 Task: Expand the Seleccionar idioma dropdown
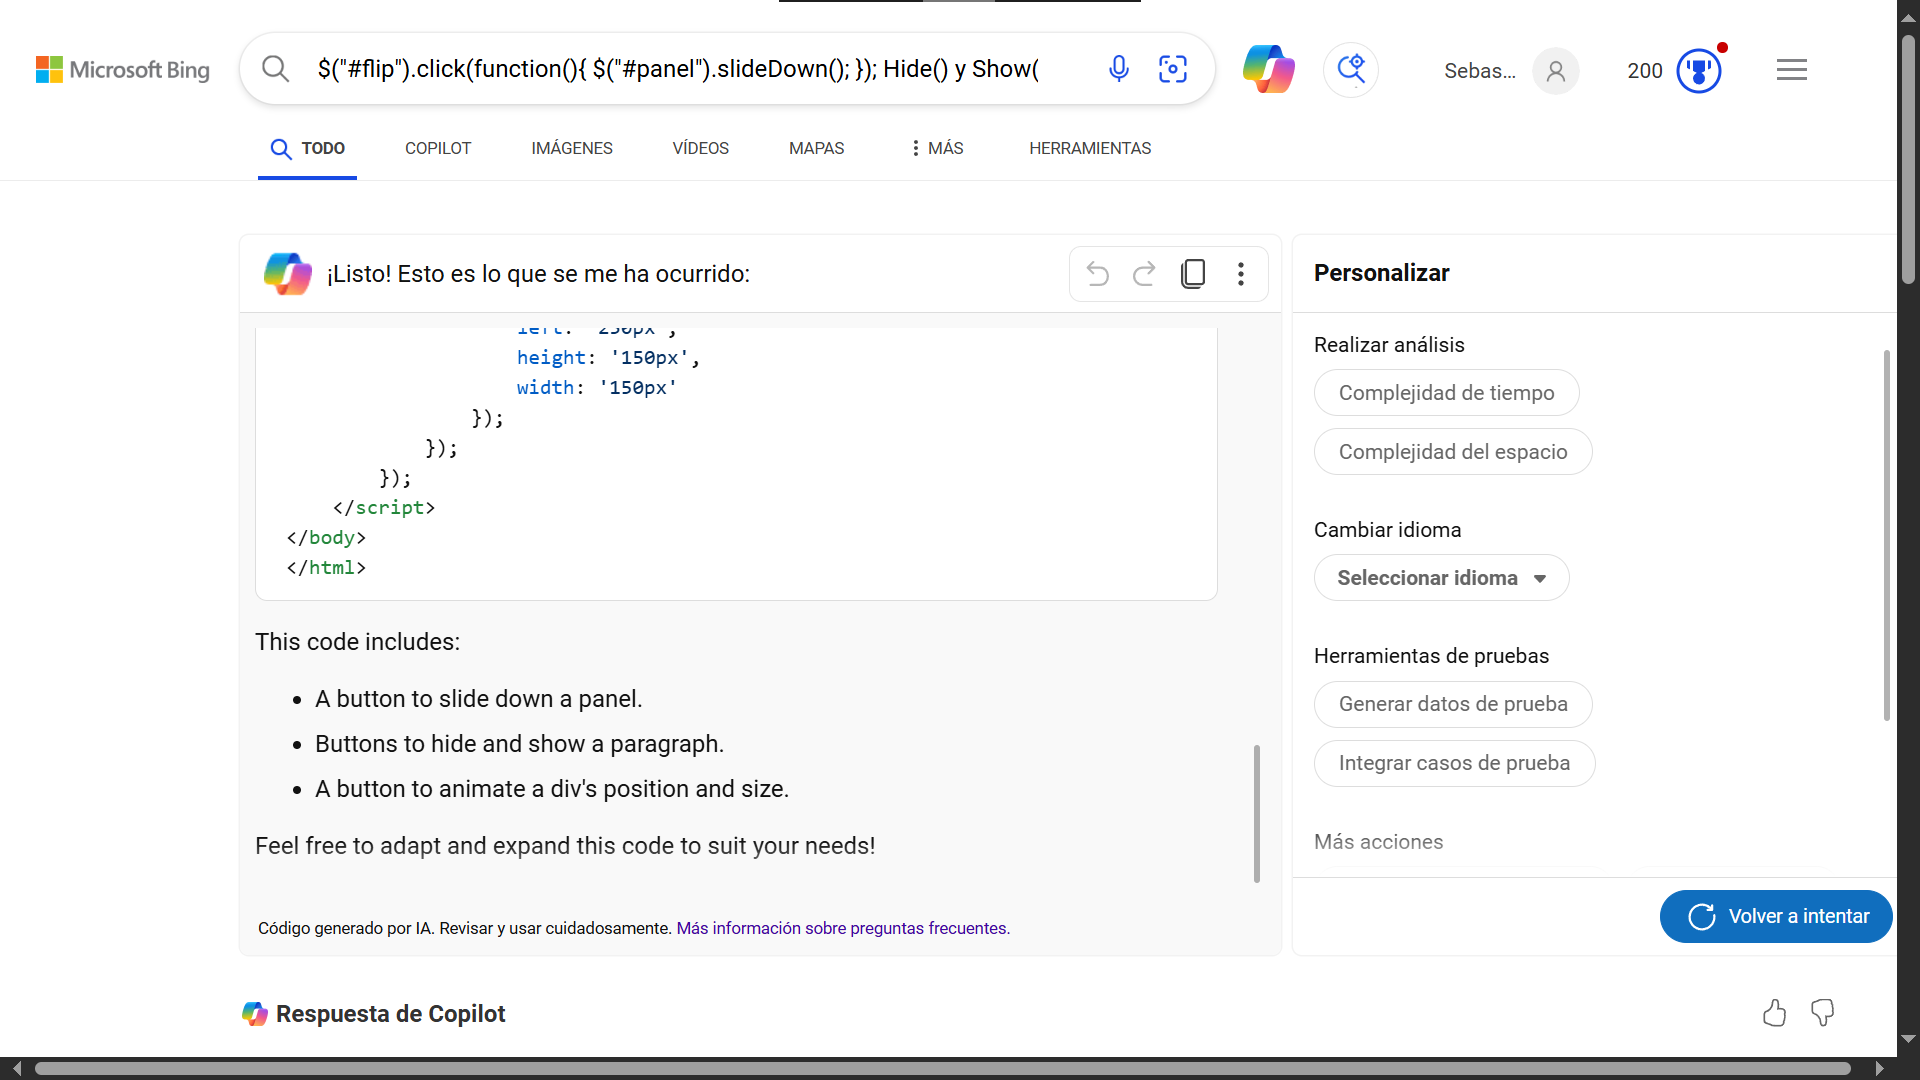pyautogui.click(x=1441, y=578)
